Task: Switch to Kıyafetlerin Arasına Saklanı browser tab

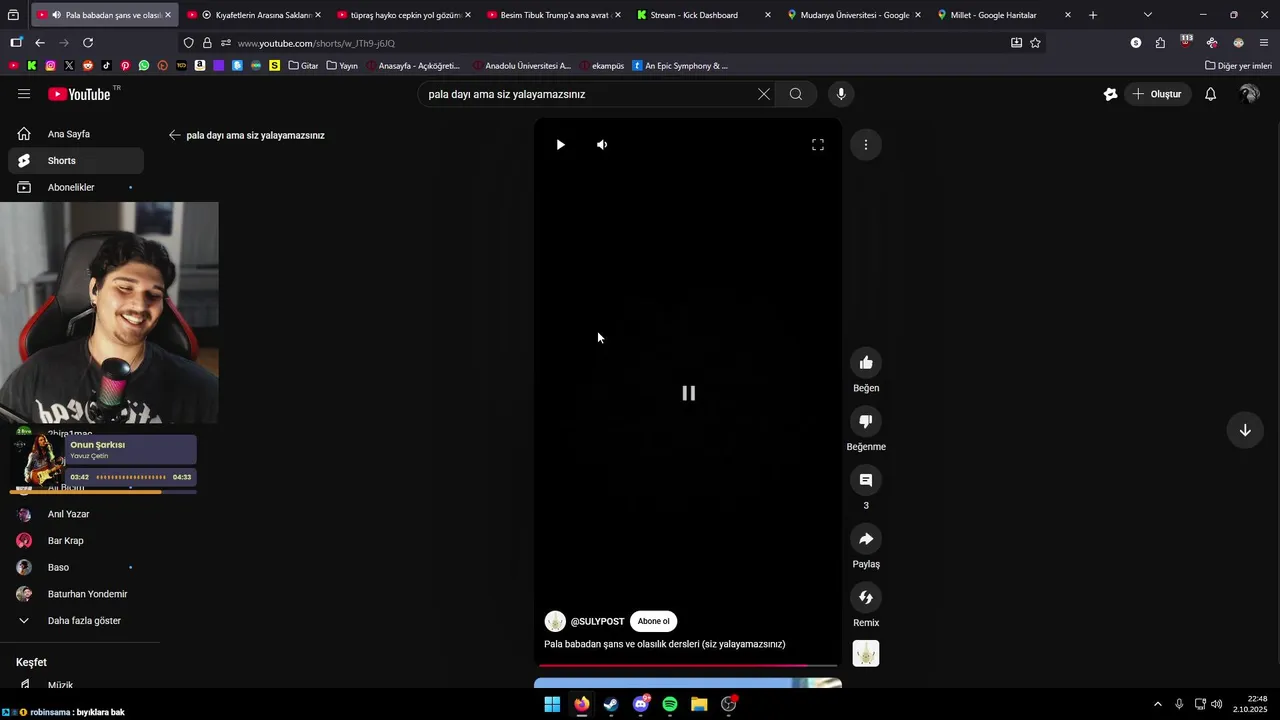Action: (x=255, y=15)
